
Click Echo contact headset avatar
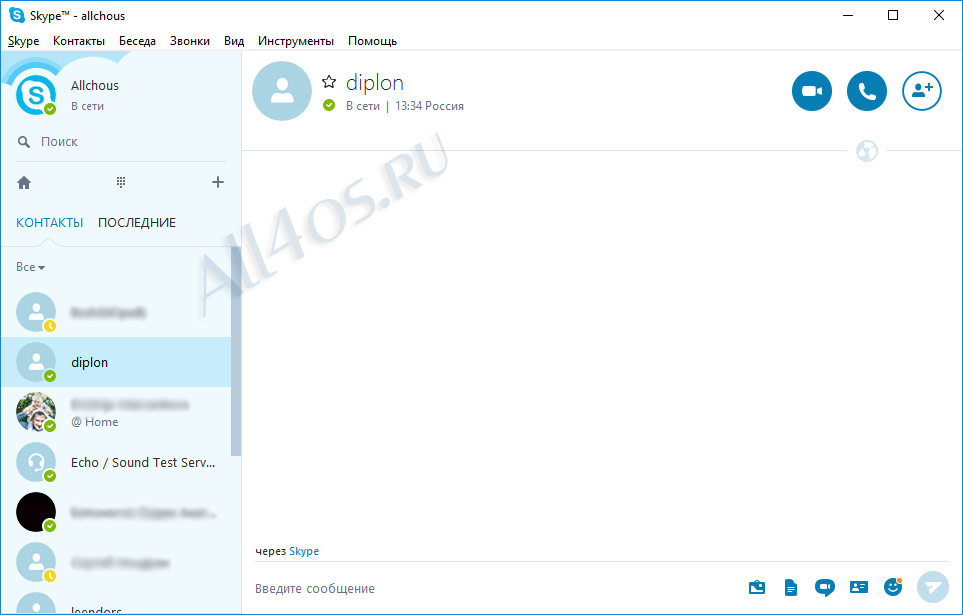(x=36, y=462)
